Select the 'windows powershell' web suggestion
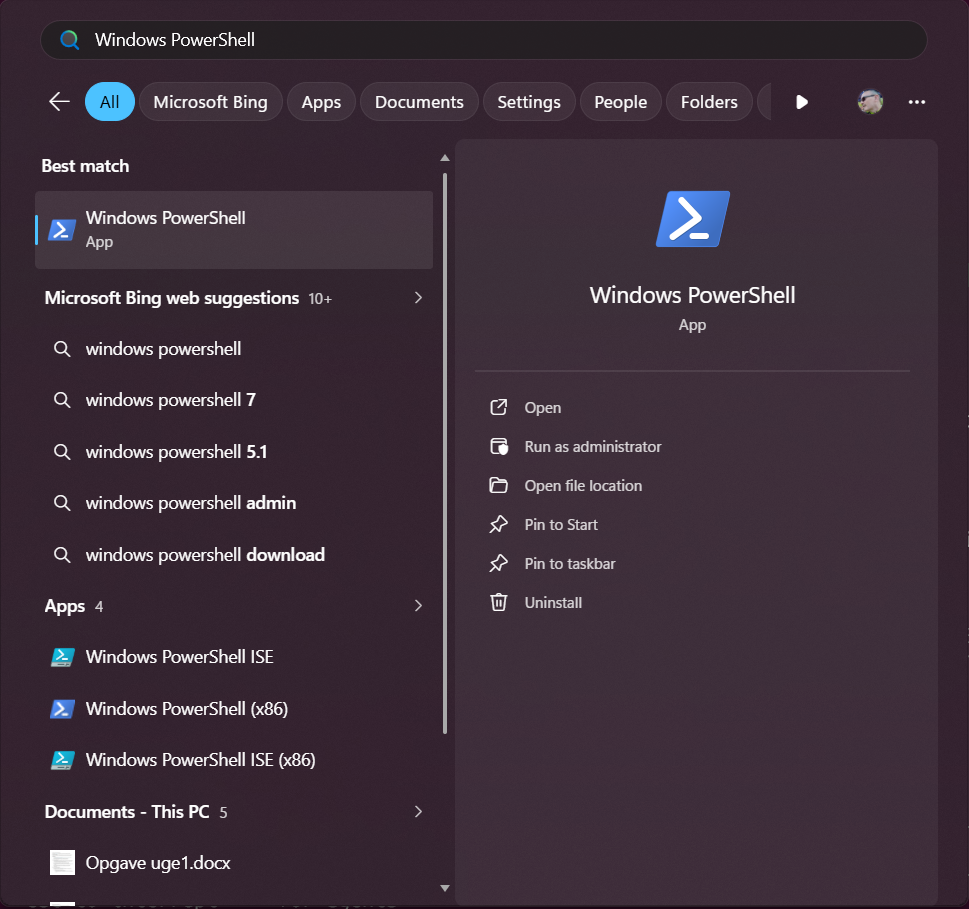The image size is (969, 909). pos(234,349)
